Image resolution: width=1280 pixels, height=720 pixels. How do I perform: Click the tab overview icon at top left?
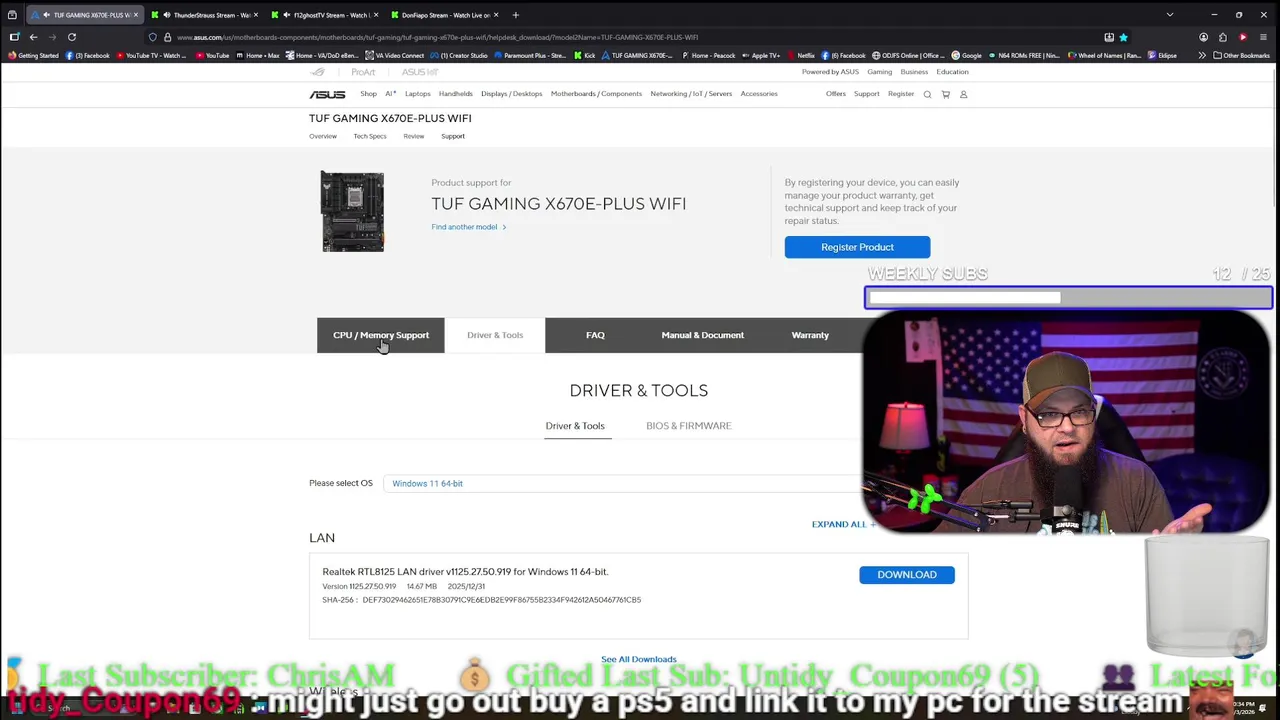pos(12,15)
